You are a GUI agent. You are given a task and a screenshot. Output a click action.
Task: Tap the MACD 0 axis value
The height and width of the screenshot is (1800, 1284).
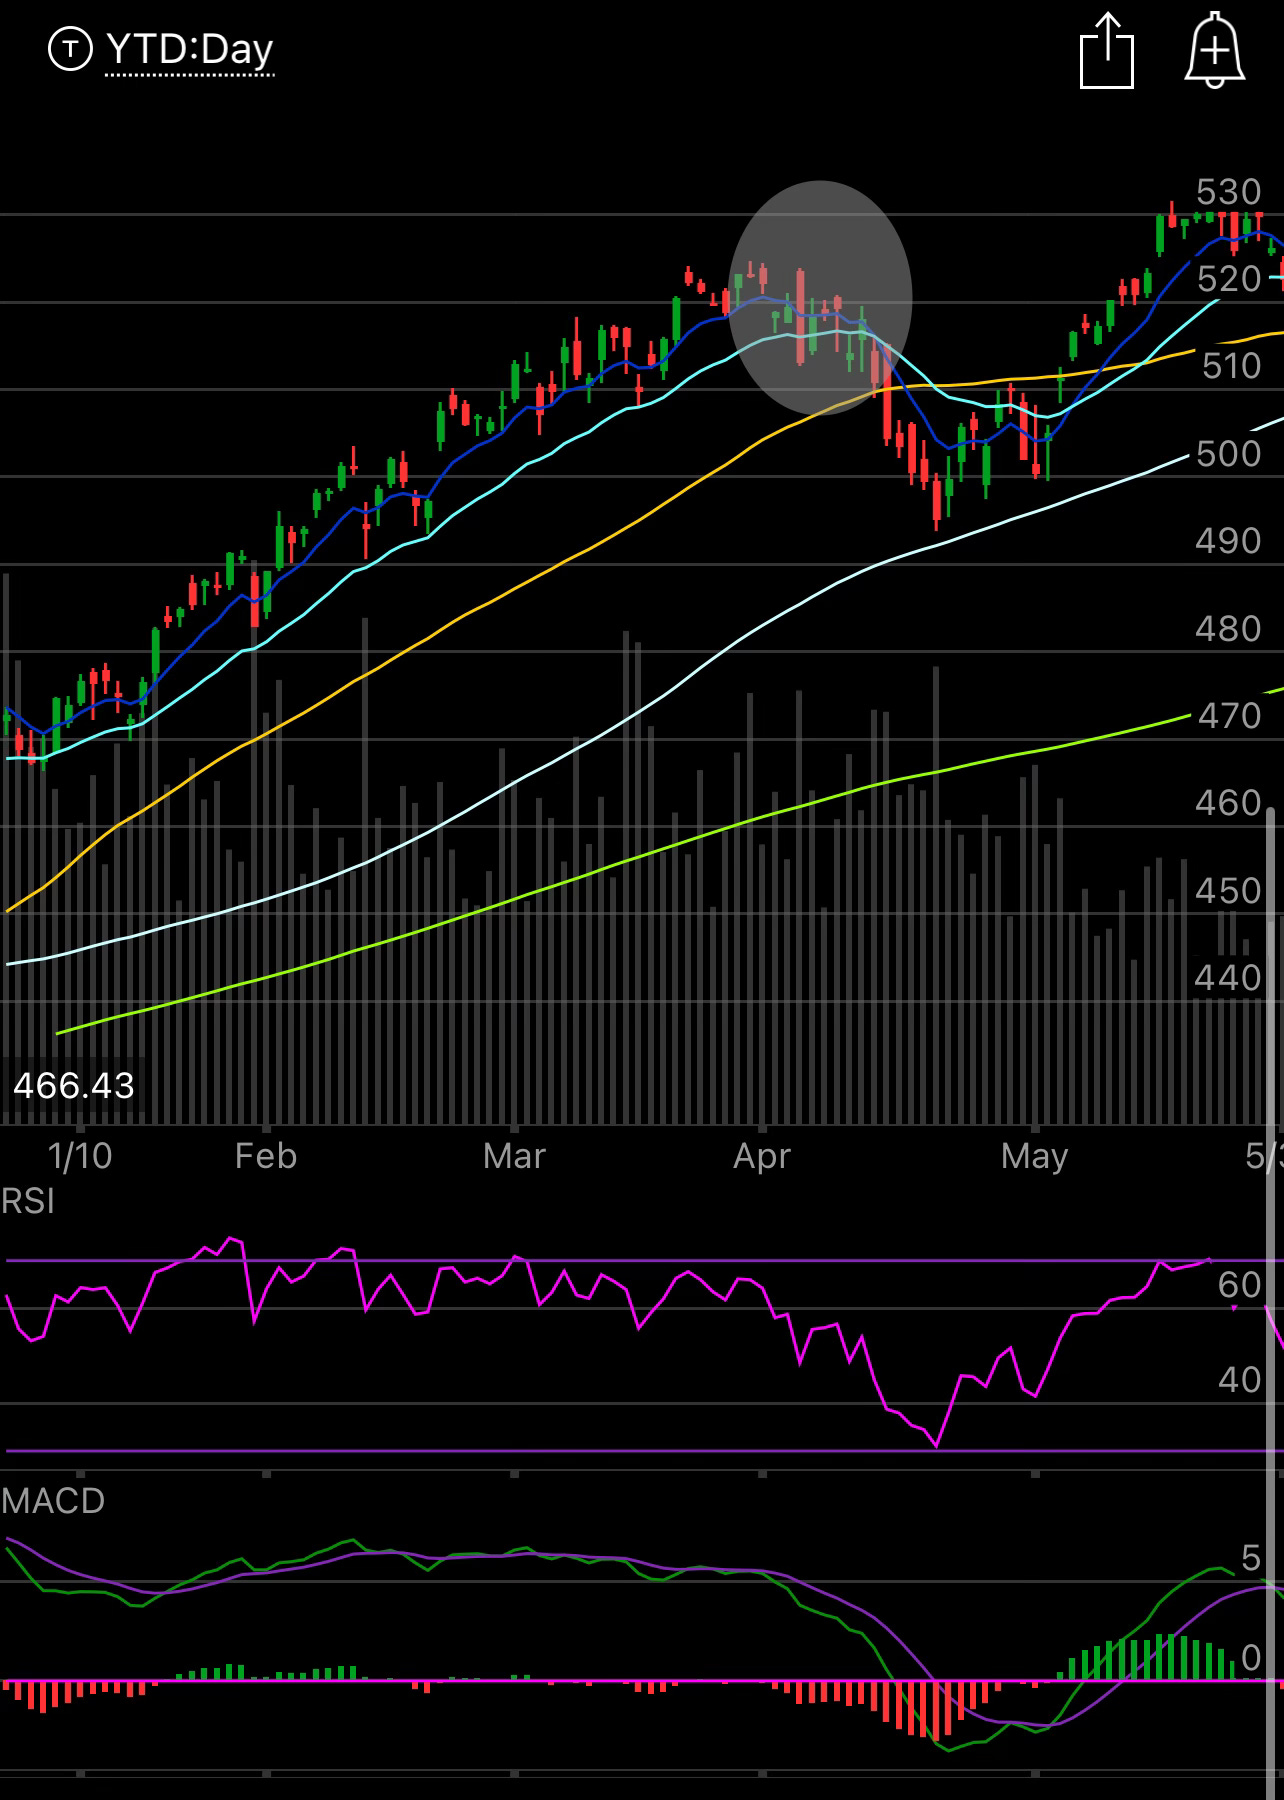pyautogui.click(x=1251, y=1658)
